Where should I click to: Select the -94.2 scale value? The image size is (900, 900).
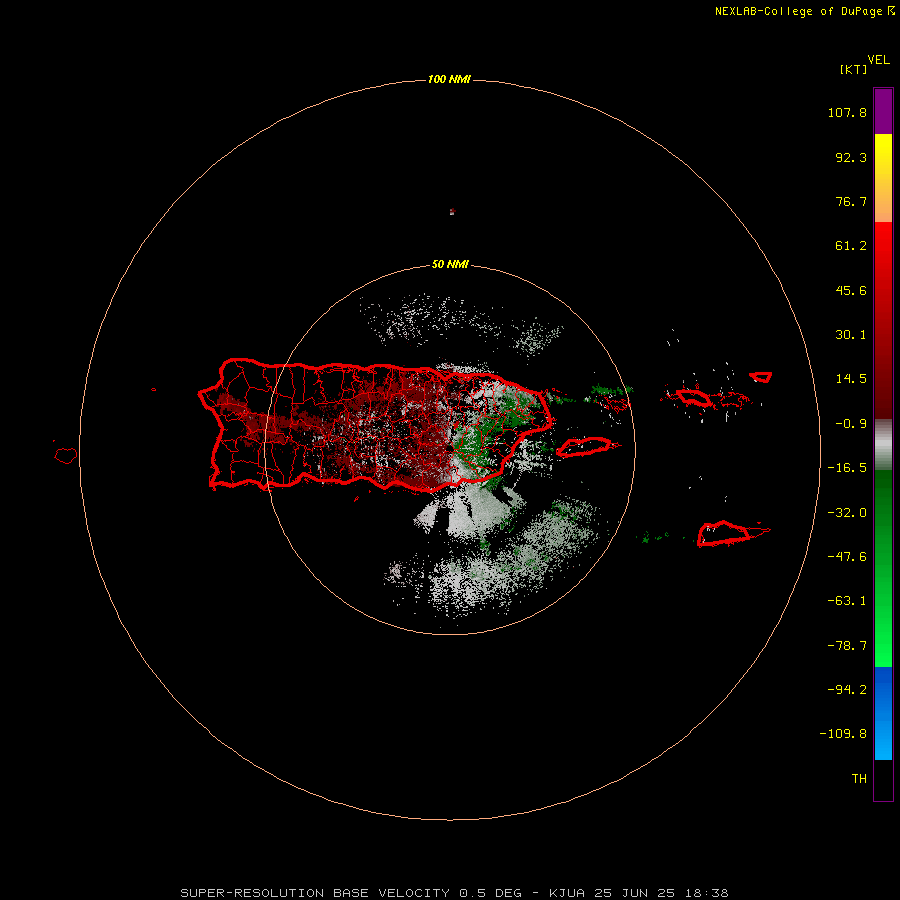click(x=847, y=689)
